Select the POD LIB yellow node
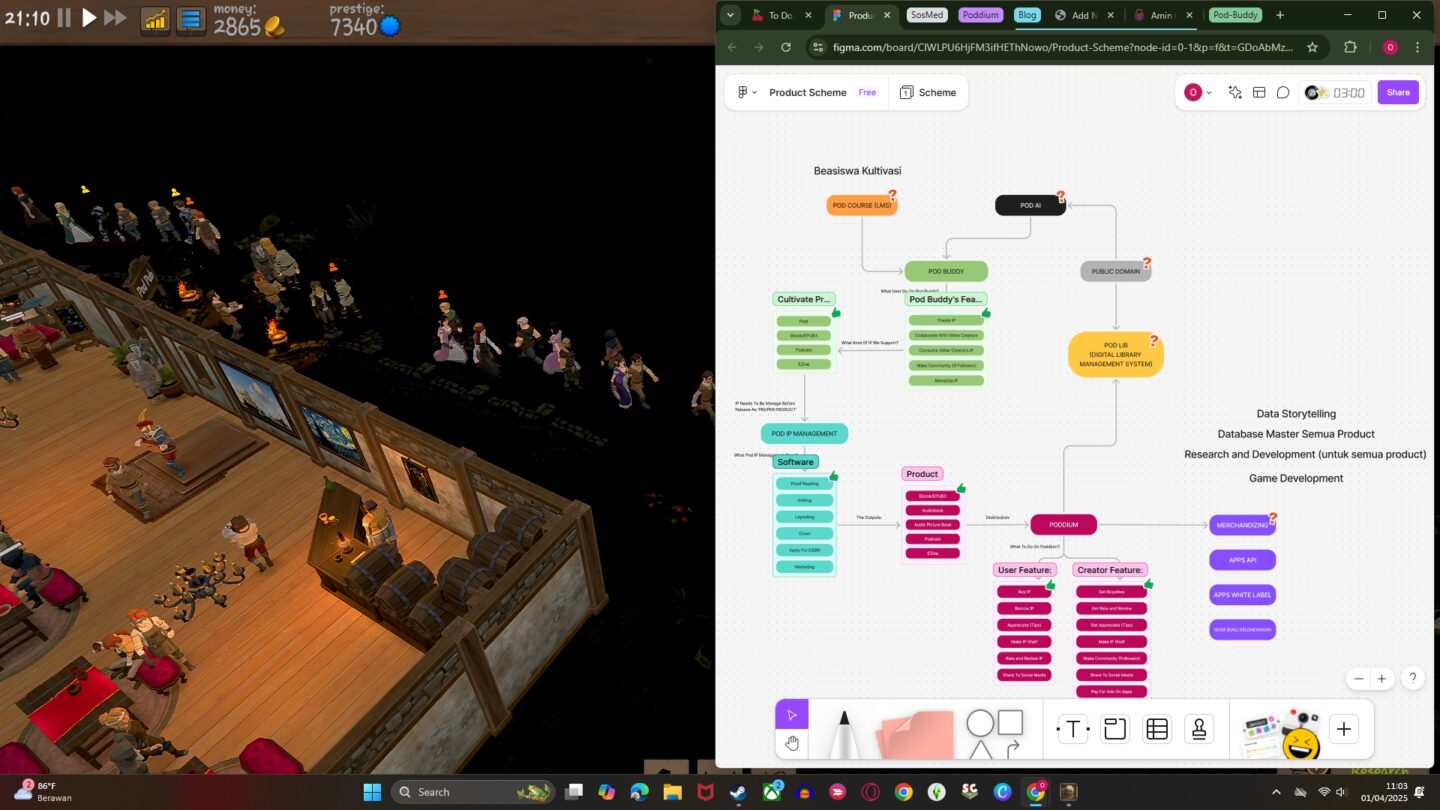This screenshot has width=1440, height=810. [1115, 355]
